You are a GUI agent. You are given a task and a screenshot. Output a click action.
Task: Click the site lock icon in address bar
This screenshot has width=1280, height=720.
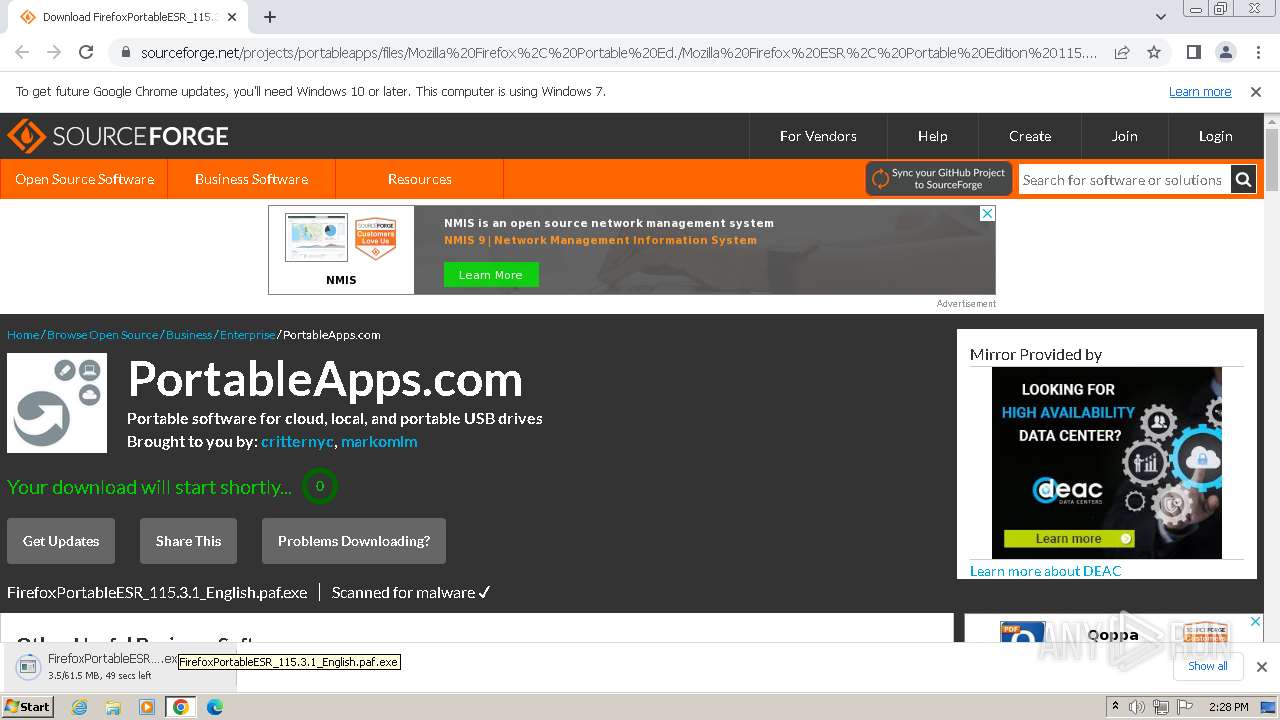(125, 53)
